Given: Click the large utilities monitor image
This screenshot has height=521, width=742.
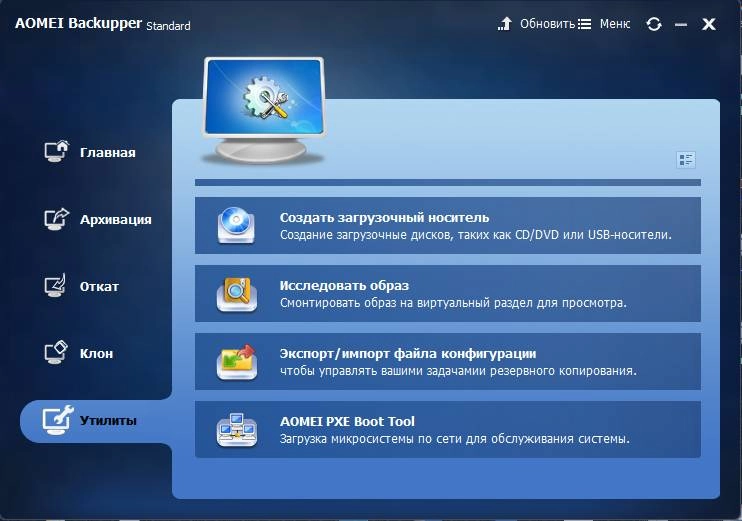Looking at the screenshot, I should tap(264, 110).
